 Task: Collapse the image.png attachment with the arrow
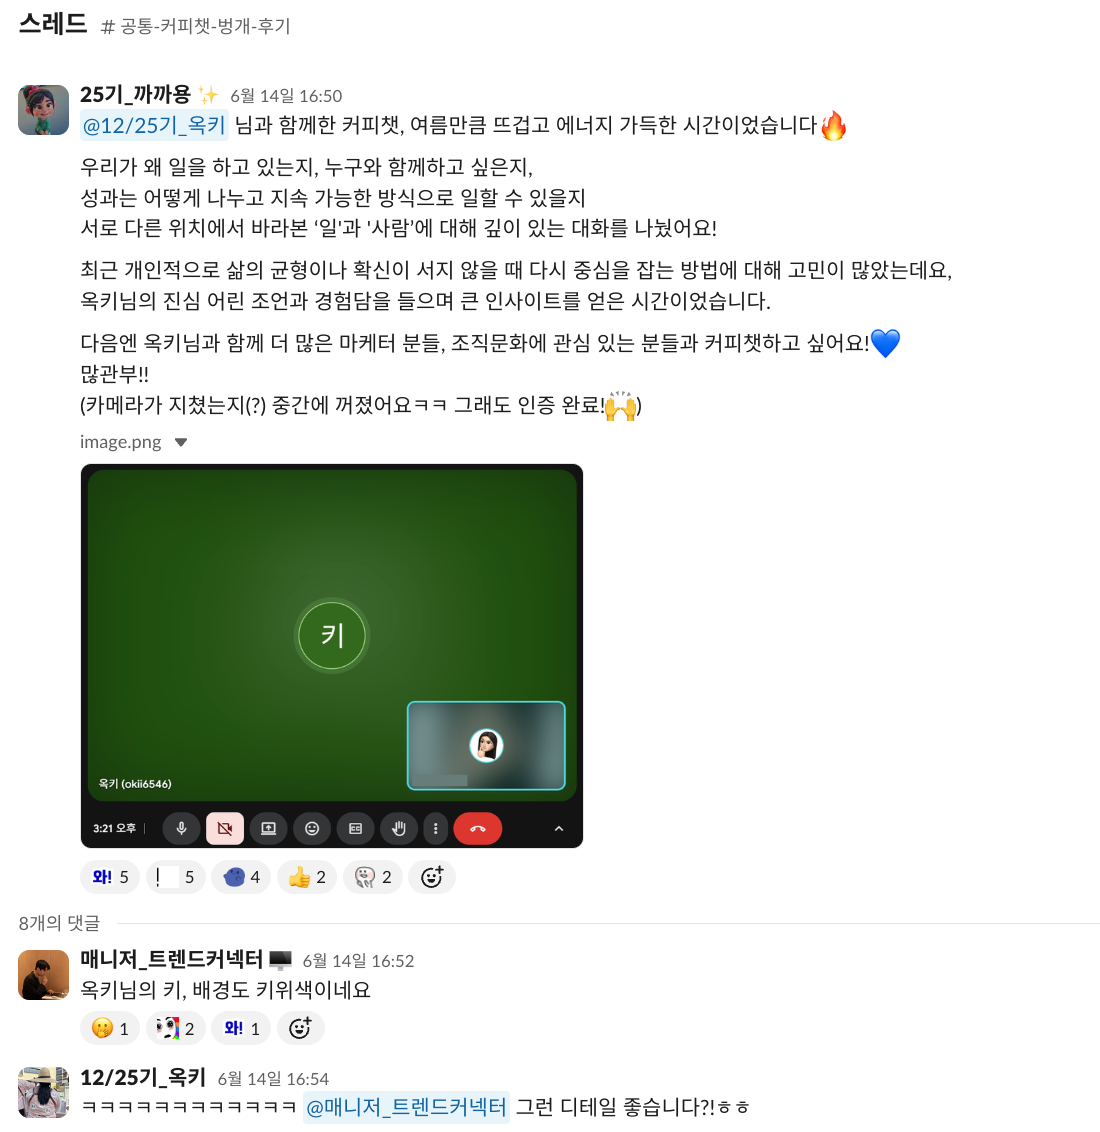click(x=181, y=443)
